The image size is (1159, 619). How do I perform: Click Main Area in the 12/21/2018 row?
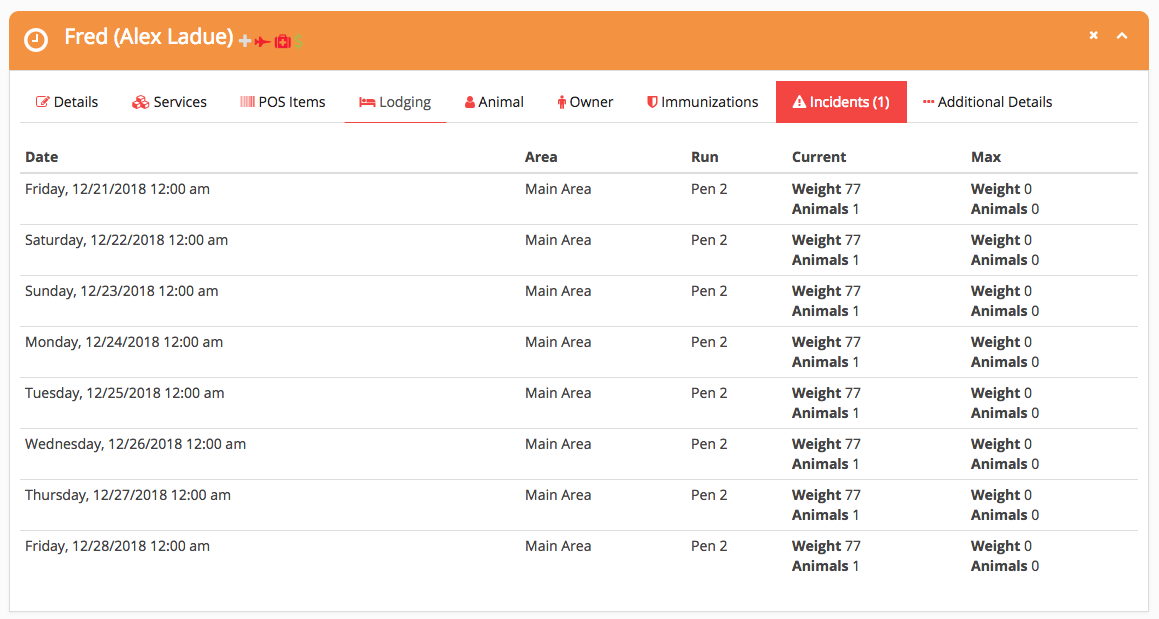click(x=558, y=189)
